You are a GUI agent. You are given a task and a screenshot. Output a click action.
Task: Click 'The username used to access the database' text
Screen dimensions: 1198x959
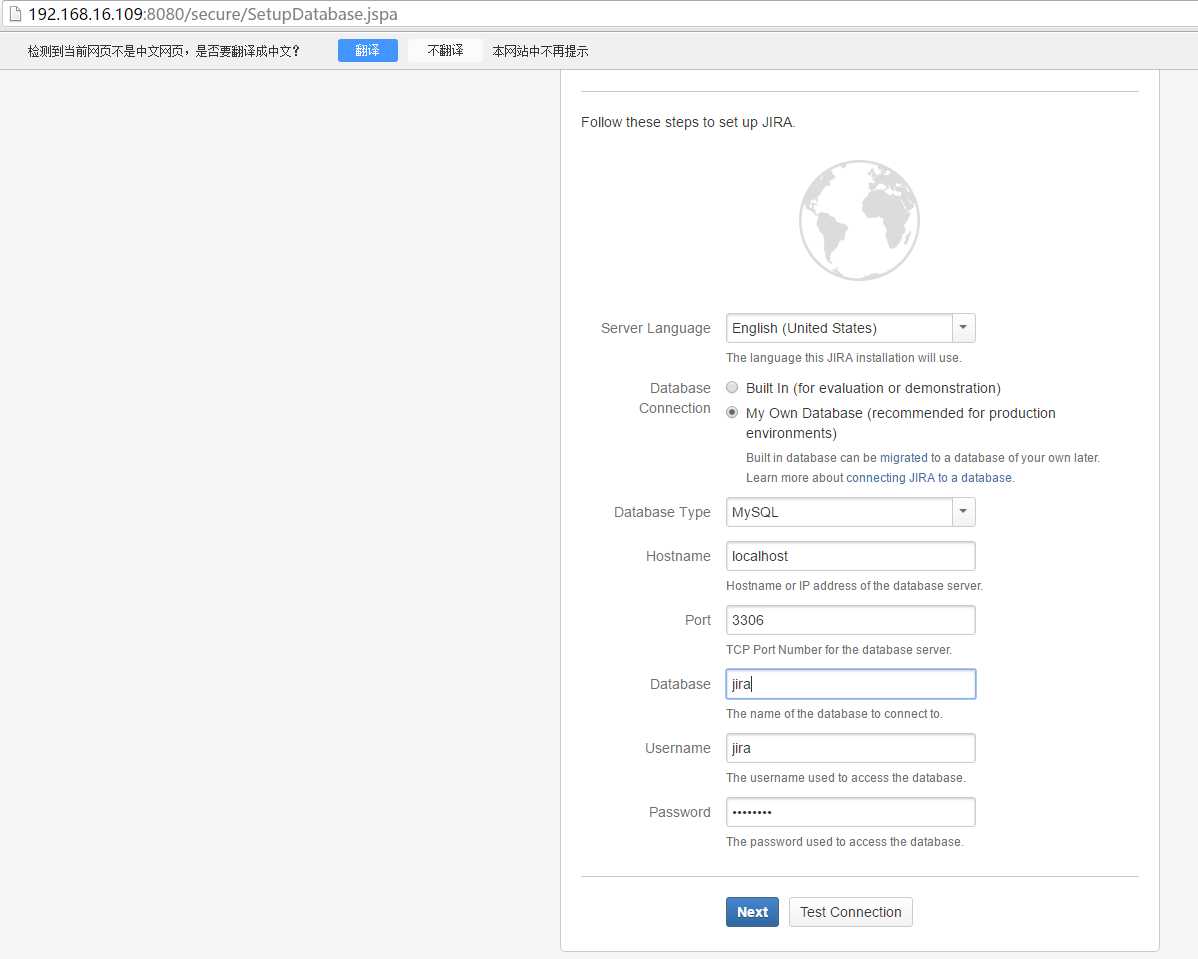tap(846, 778)
